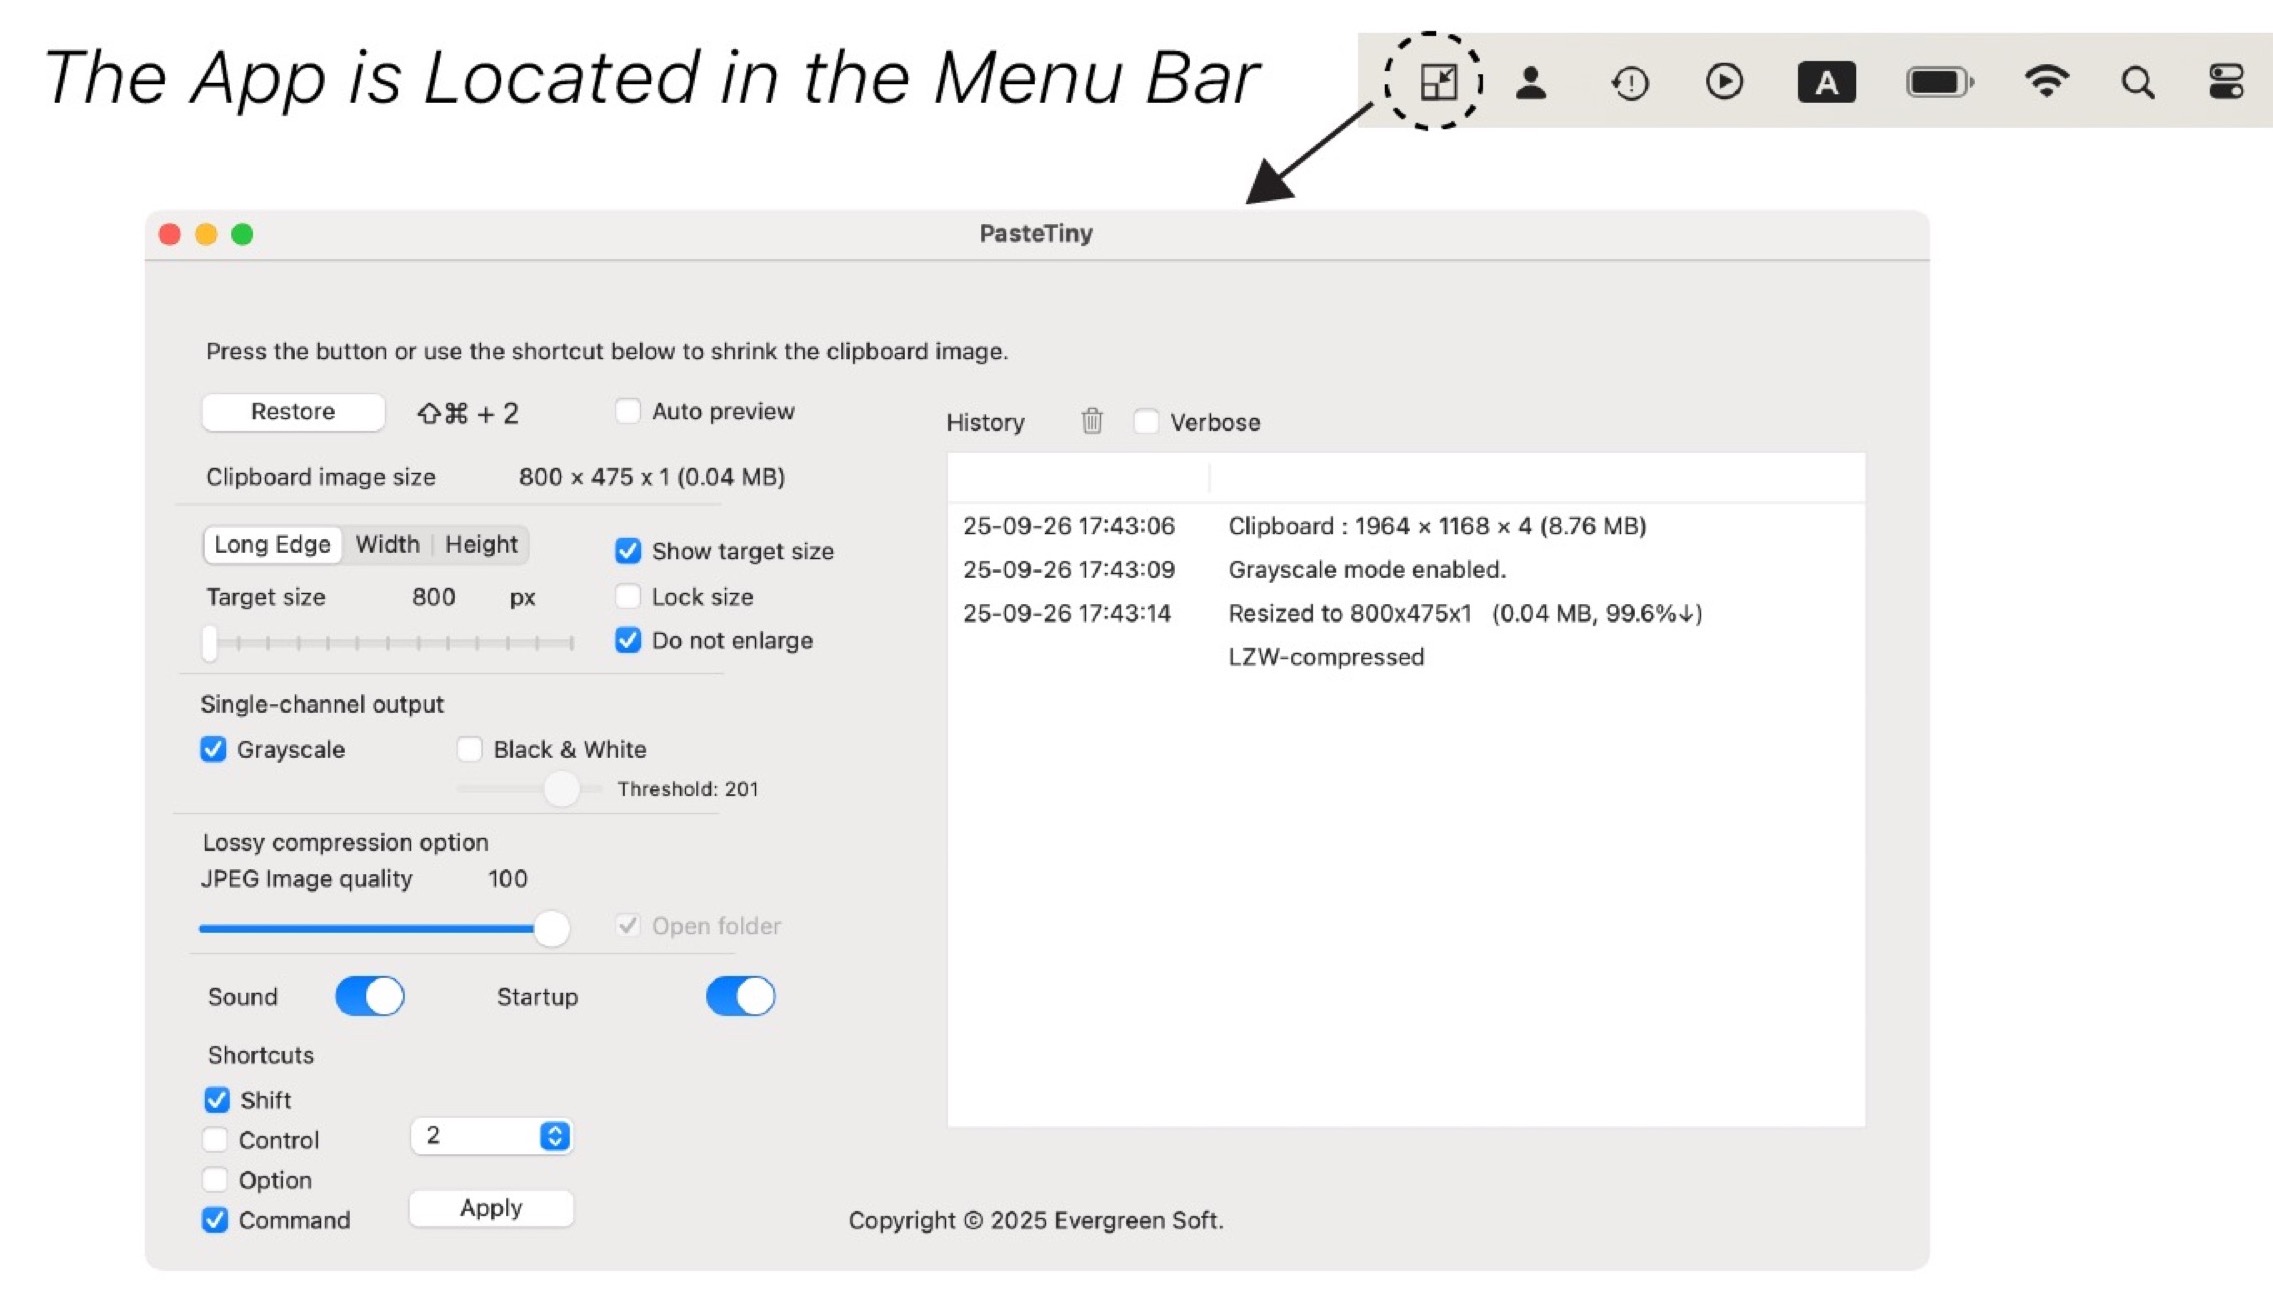The image size is (2273, 1306).
Task: Click the user account menu bar icon
Action: click(1530, 82)
